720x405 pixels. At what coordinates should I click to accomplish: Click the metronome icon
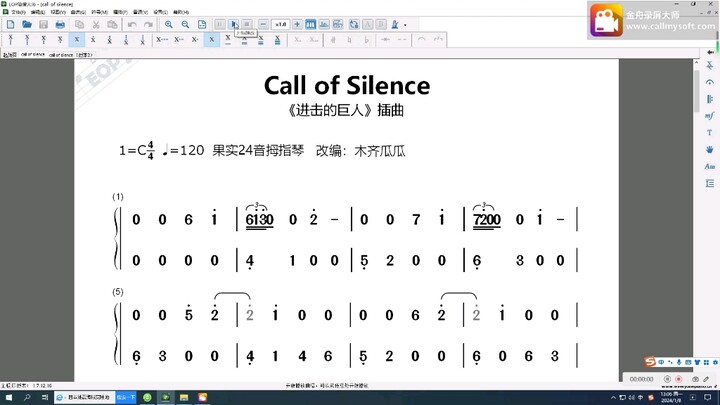pos(395,24)
